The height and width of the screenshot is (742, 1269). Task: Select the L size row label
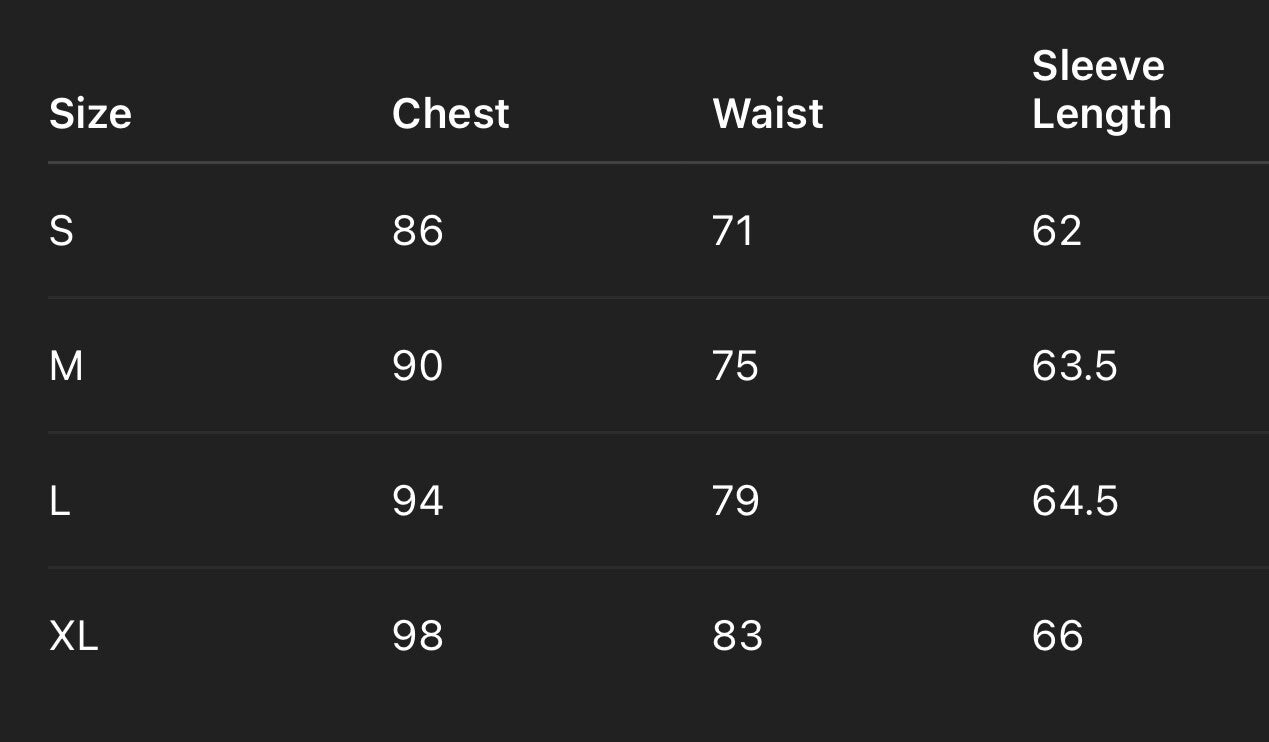point(60,501)
